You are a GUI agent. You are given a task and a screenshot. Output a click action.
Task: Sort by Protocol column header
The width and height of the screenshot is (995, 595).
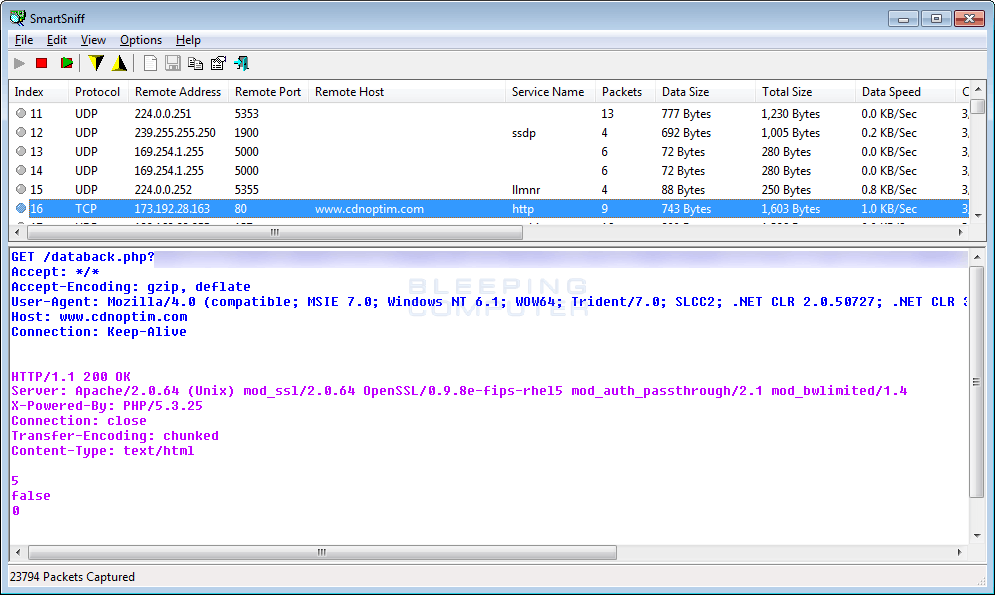tap(98, 92)
